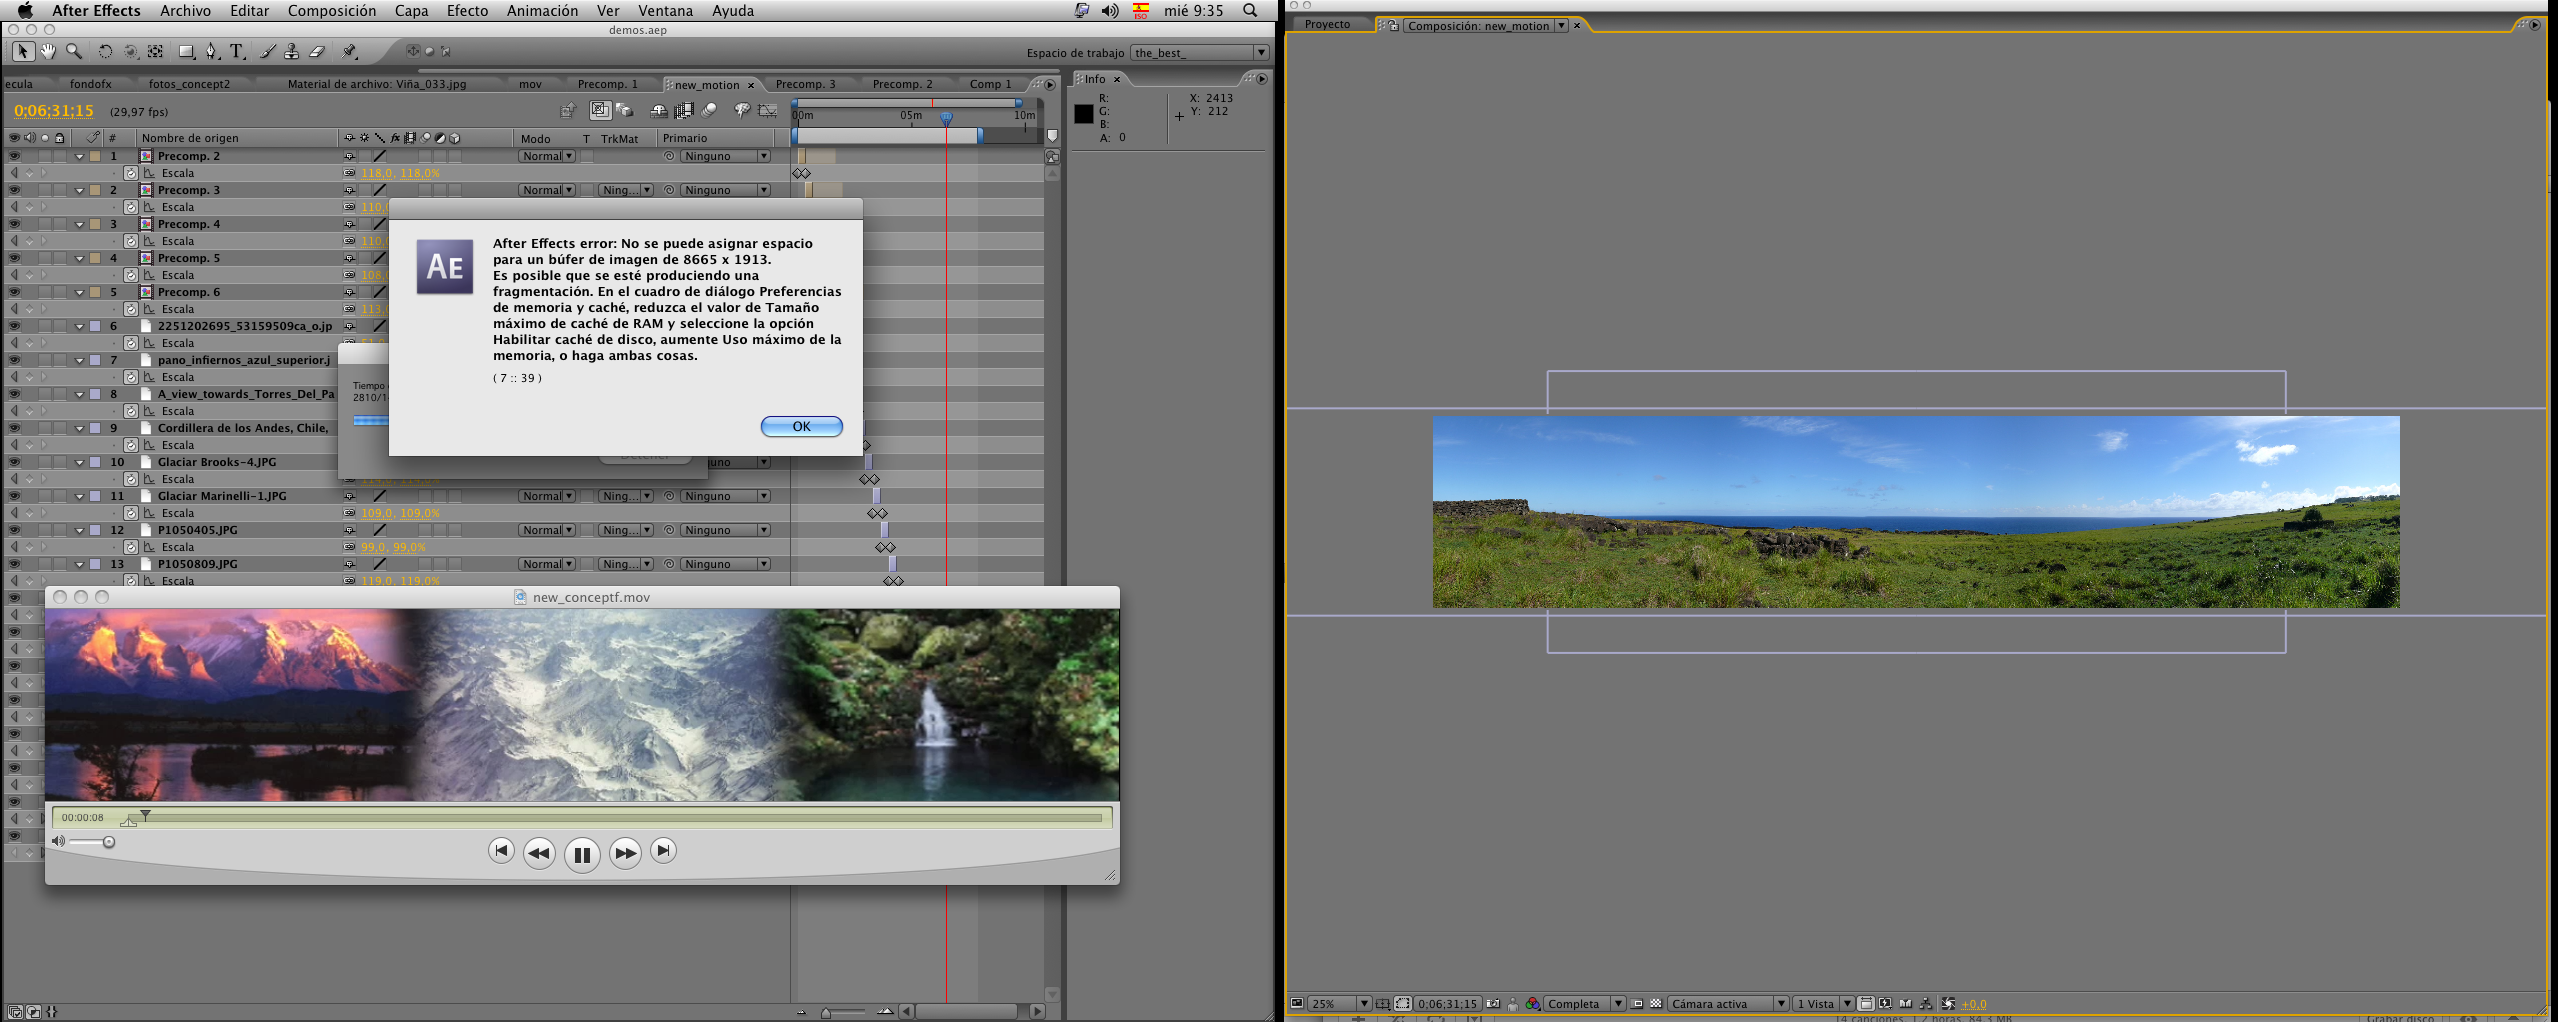Switch to the Precomp. 1 timeline tab
Image resolution: width=2558 pixels, height=1022 pixels.
(x=608, y=84)
